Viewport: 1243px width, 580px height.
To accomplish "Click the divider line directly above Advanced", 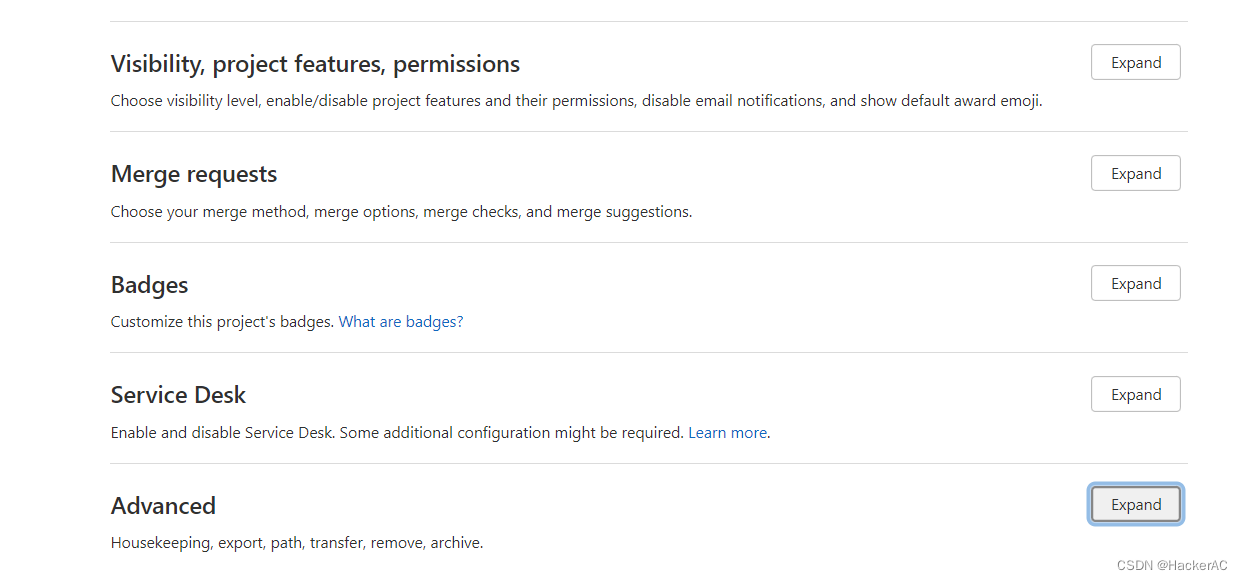I will (648, 463).
